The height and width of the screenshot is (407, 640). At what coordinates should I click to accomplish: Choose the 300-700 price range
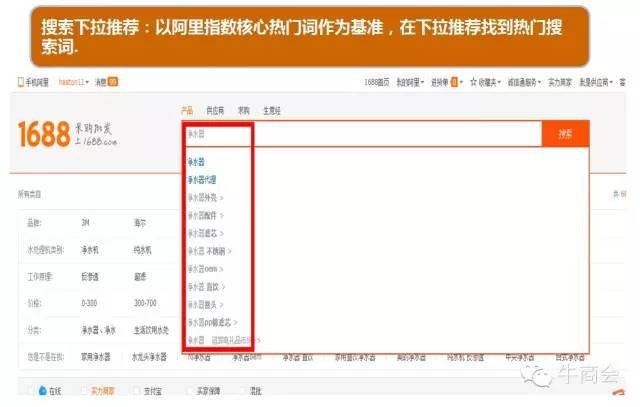[x=145, y=303]
